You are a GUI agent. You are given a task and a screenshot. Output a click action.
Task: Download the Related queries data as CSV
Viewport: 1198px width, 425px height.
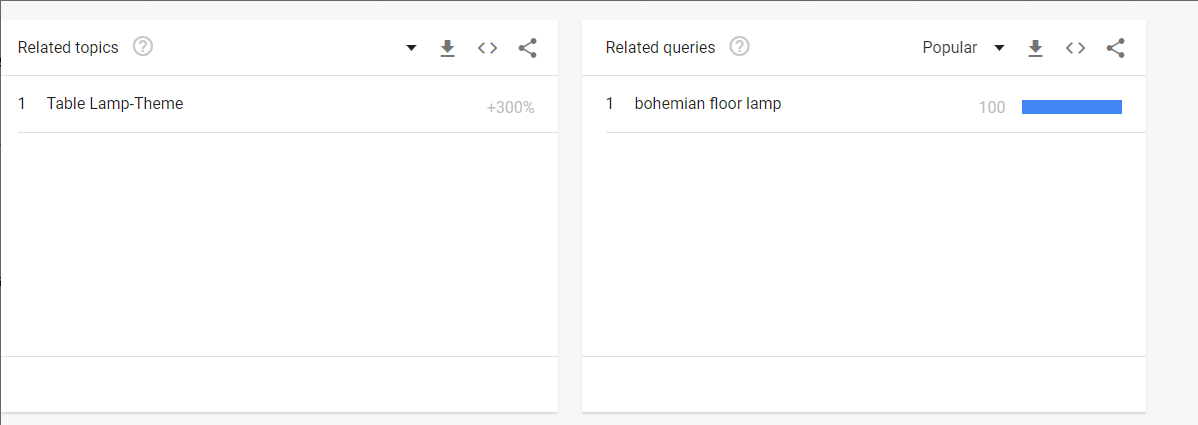click(1036, 48)
